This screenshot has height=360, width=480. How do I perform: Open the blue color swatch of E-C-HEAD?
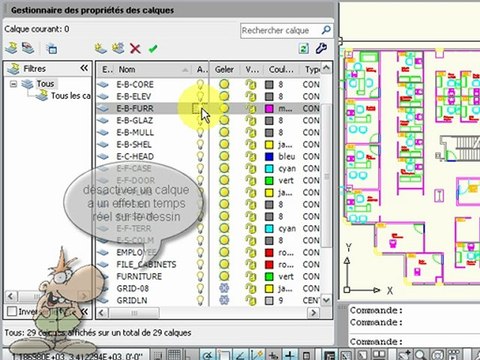click(x=269, y=157)
